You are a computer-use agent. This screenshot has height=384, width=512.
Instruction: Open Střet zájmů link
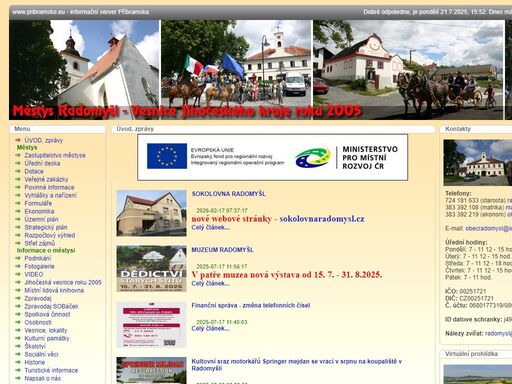tap(40, 243)
